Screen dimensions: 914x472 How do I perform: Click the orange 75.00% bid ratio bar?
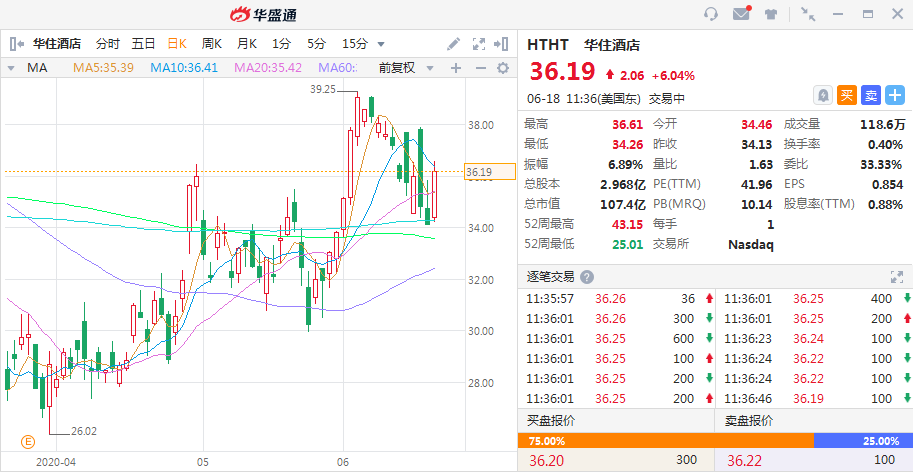coord(665,441)
